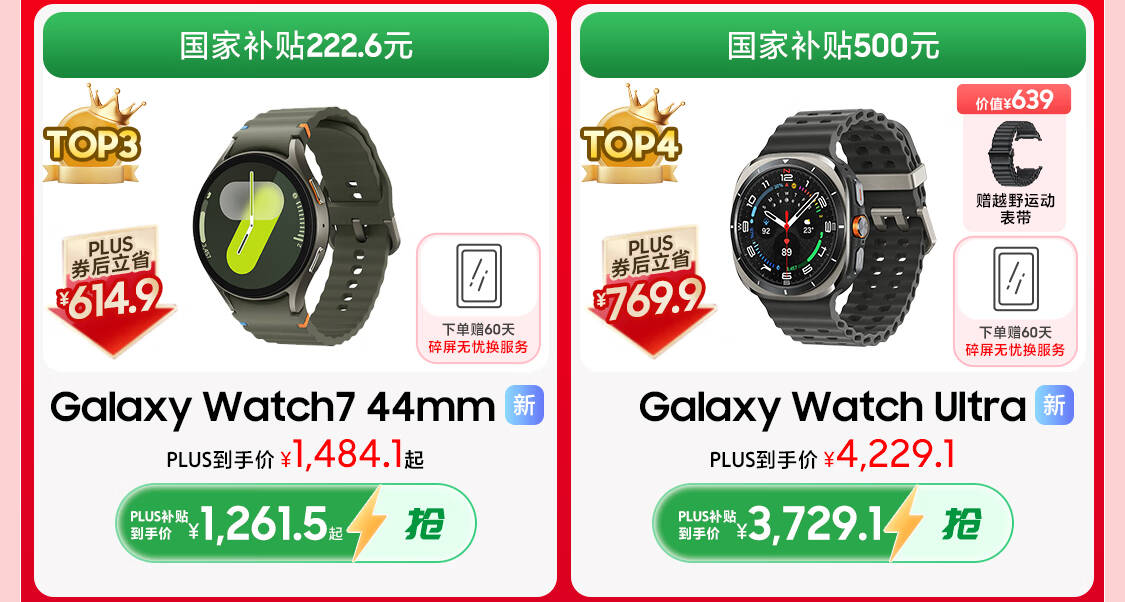Click the PLUS券后立省 ¥769.9 arrow tag

click(651, 291)
